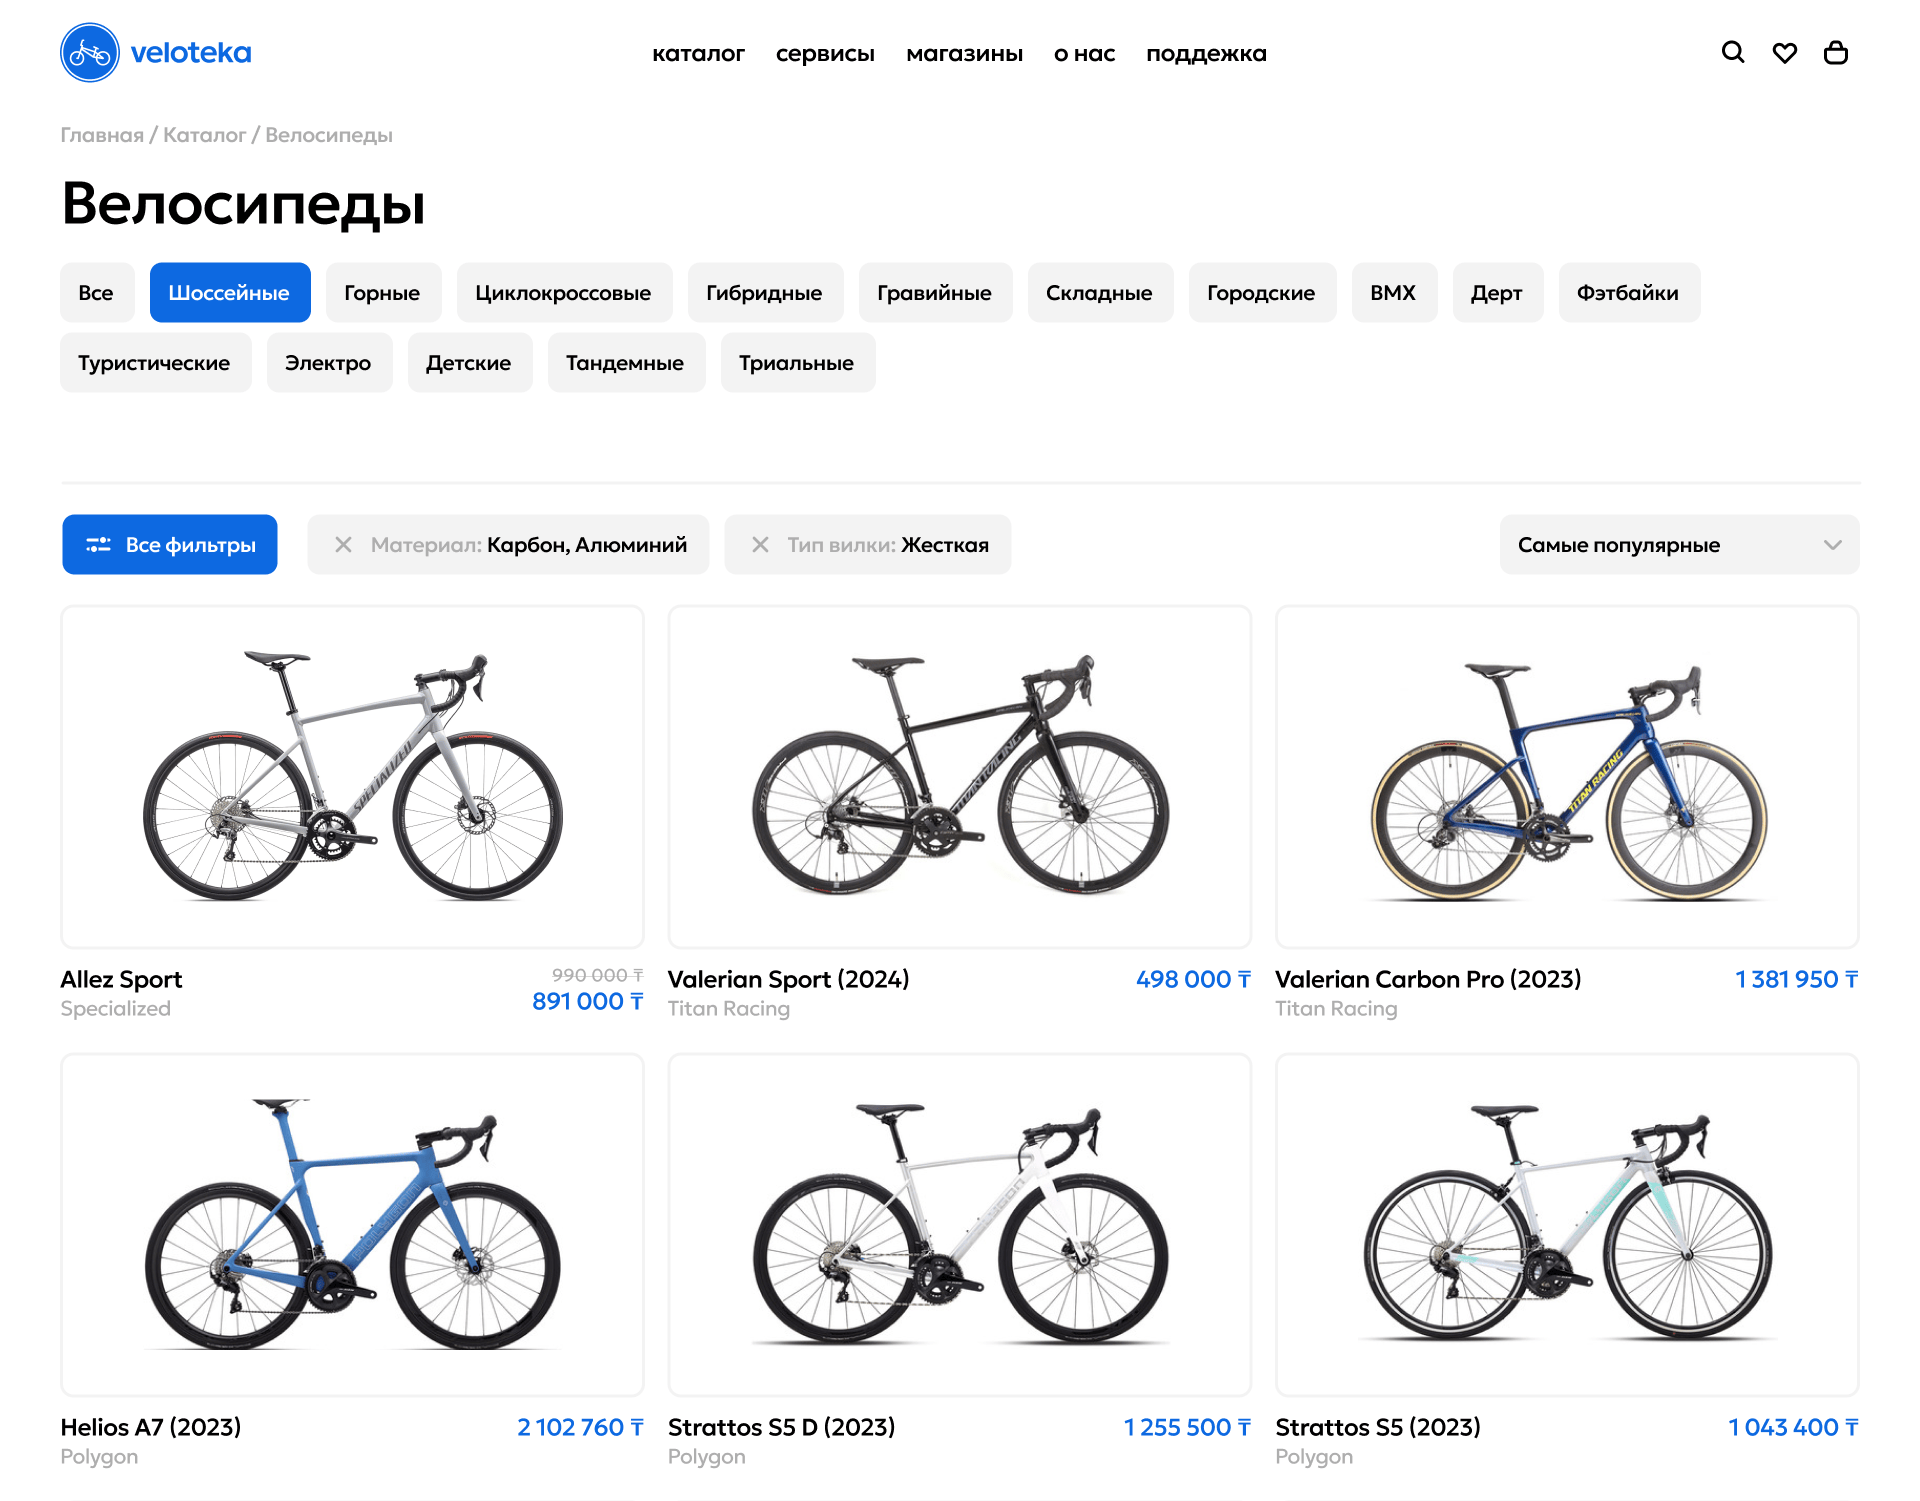Image resolution: width=1920 pixels, height=1501 pixels.
Task: Go to поддержка in navigation
Action: click(x=1206, y=53)
